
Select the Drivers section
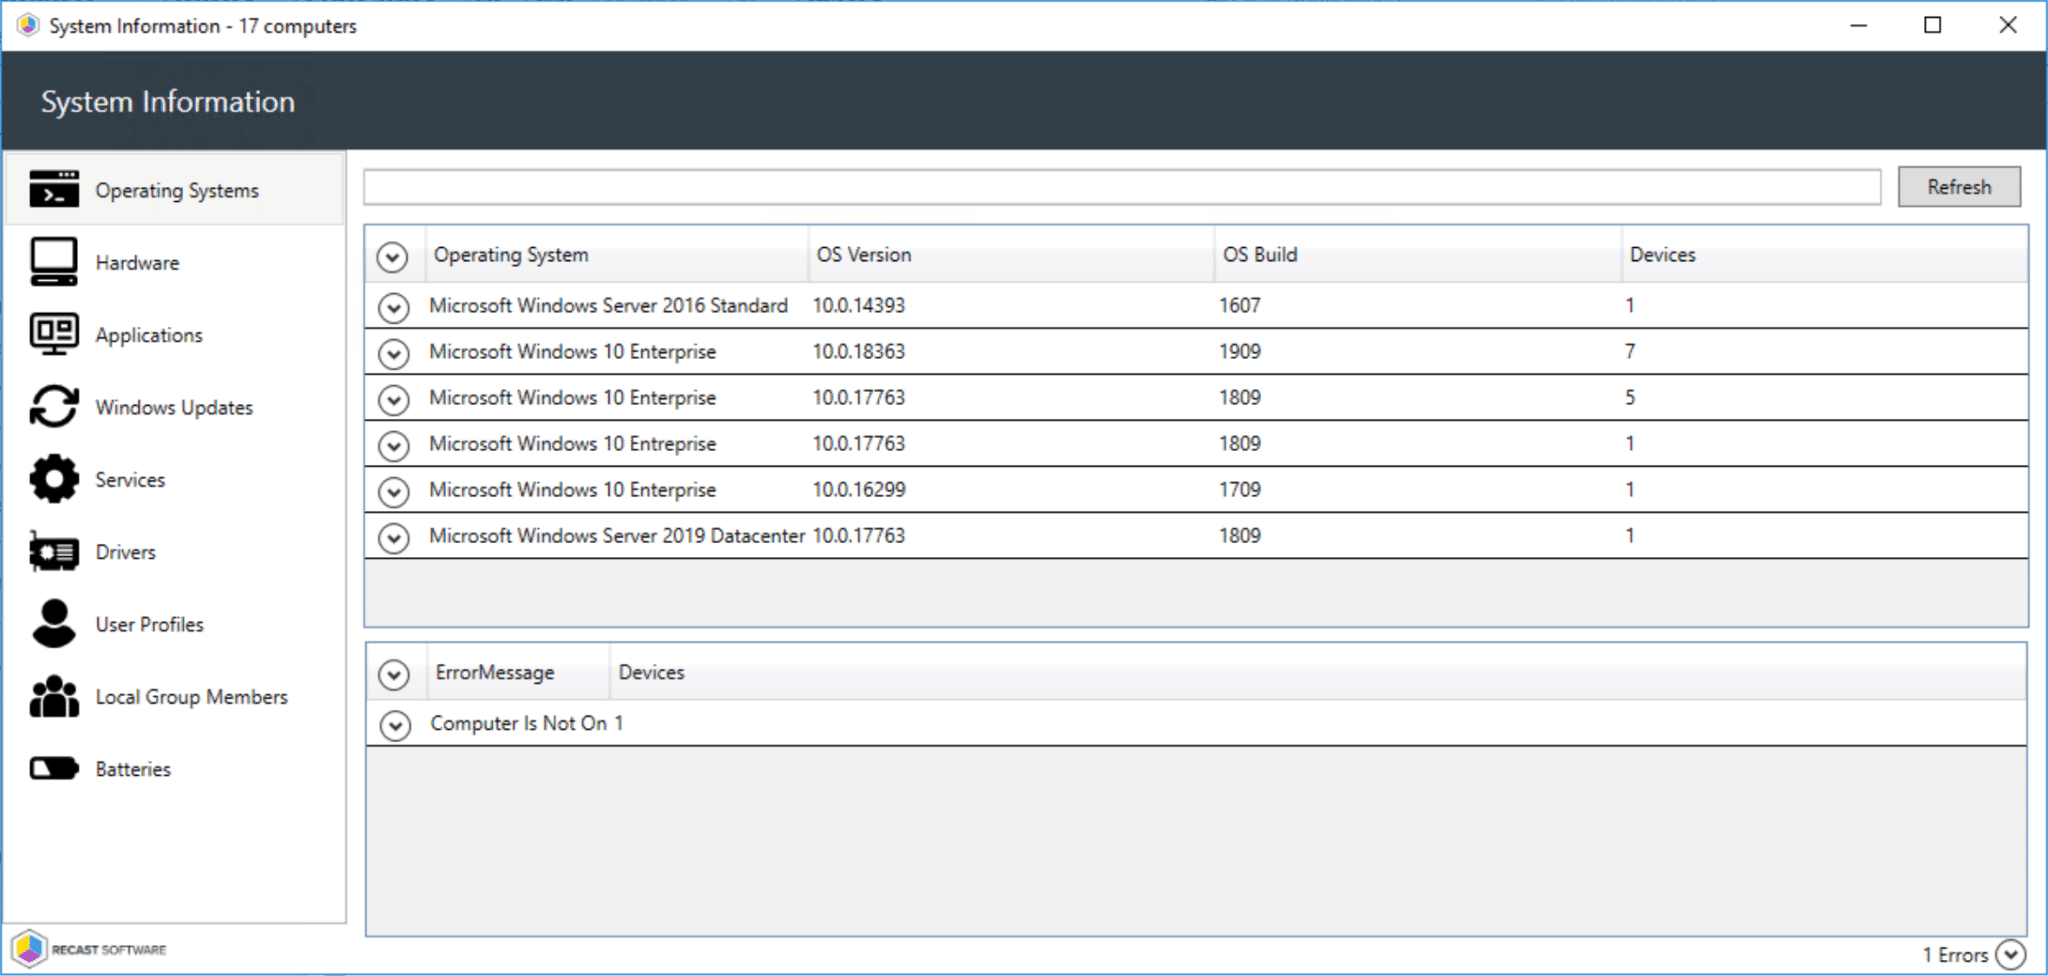(175, 551)
